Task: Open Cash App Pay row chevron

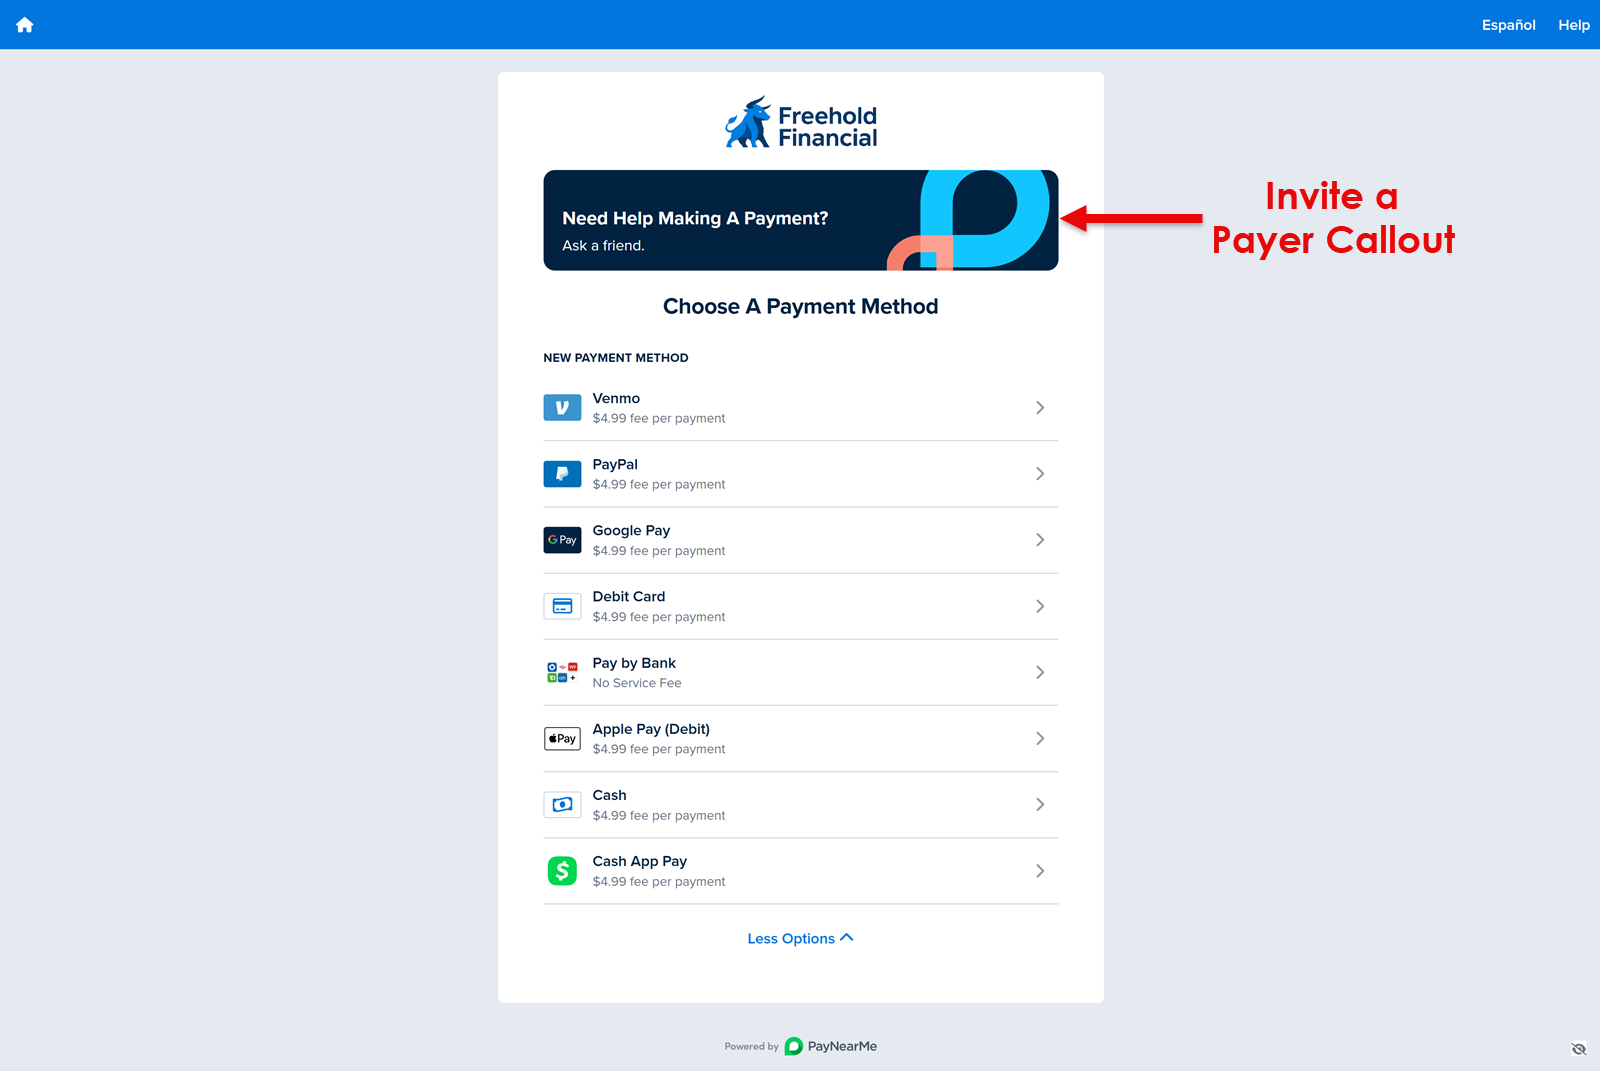Action: coord(1040,871)
